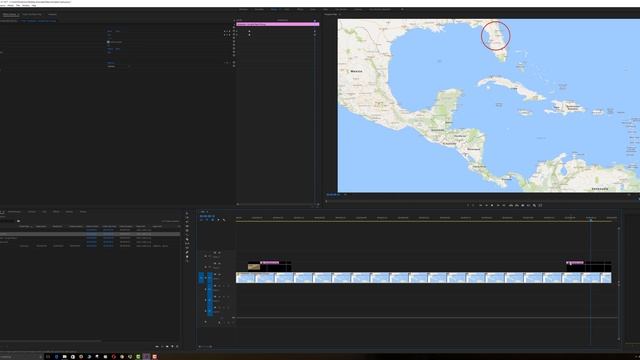Viewport: 640px width, 360px height.
Task: Click Automate to Sequence icon in Project panel
Action: click(157, 347)
